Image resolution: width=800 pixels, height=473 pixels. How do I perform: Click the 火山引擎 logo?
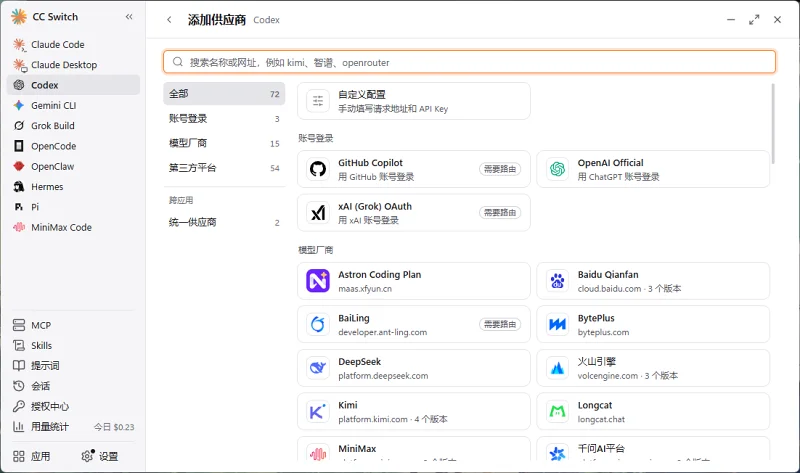click(557, 368)
